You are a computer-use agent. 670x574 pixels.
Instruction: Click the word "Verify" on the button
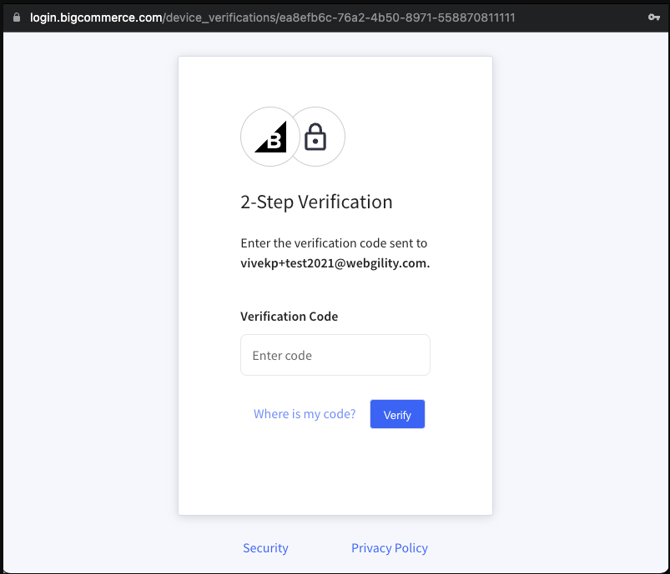tap(397, 415)
